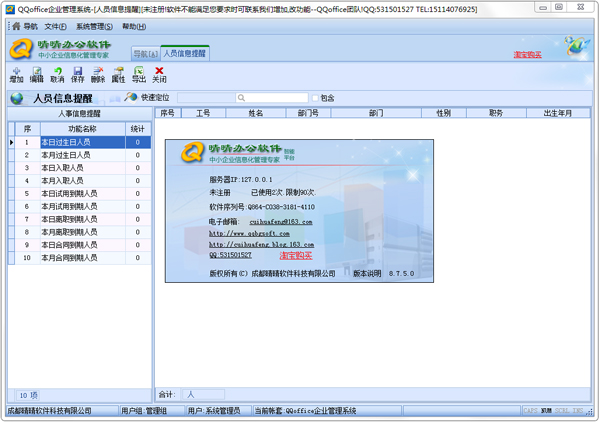Click the 导出 (Export) Excel icon
The image size is (600, 422).
click(139, 75)
